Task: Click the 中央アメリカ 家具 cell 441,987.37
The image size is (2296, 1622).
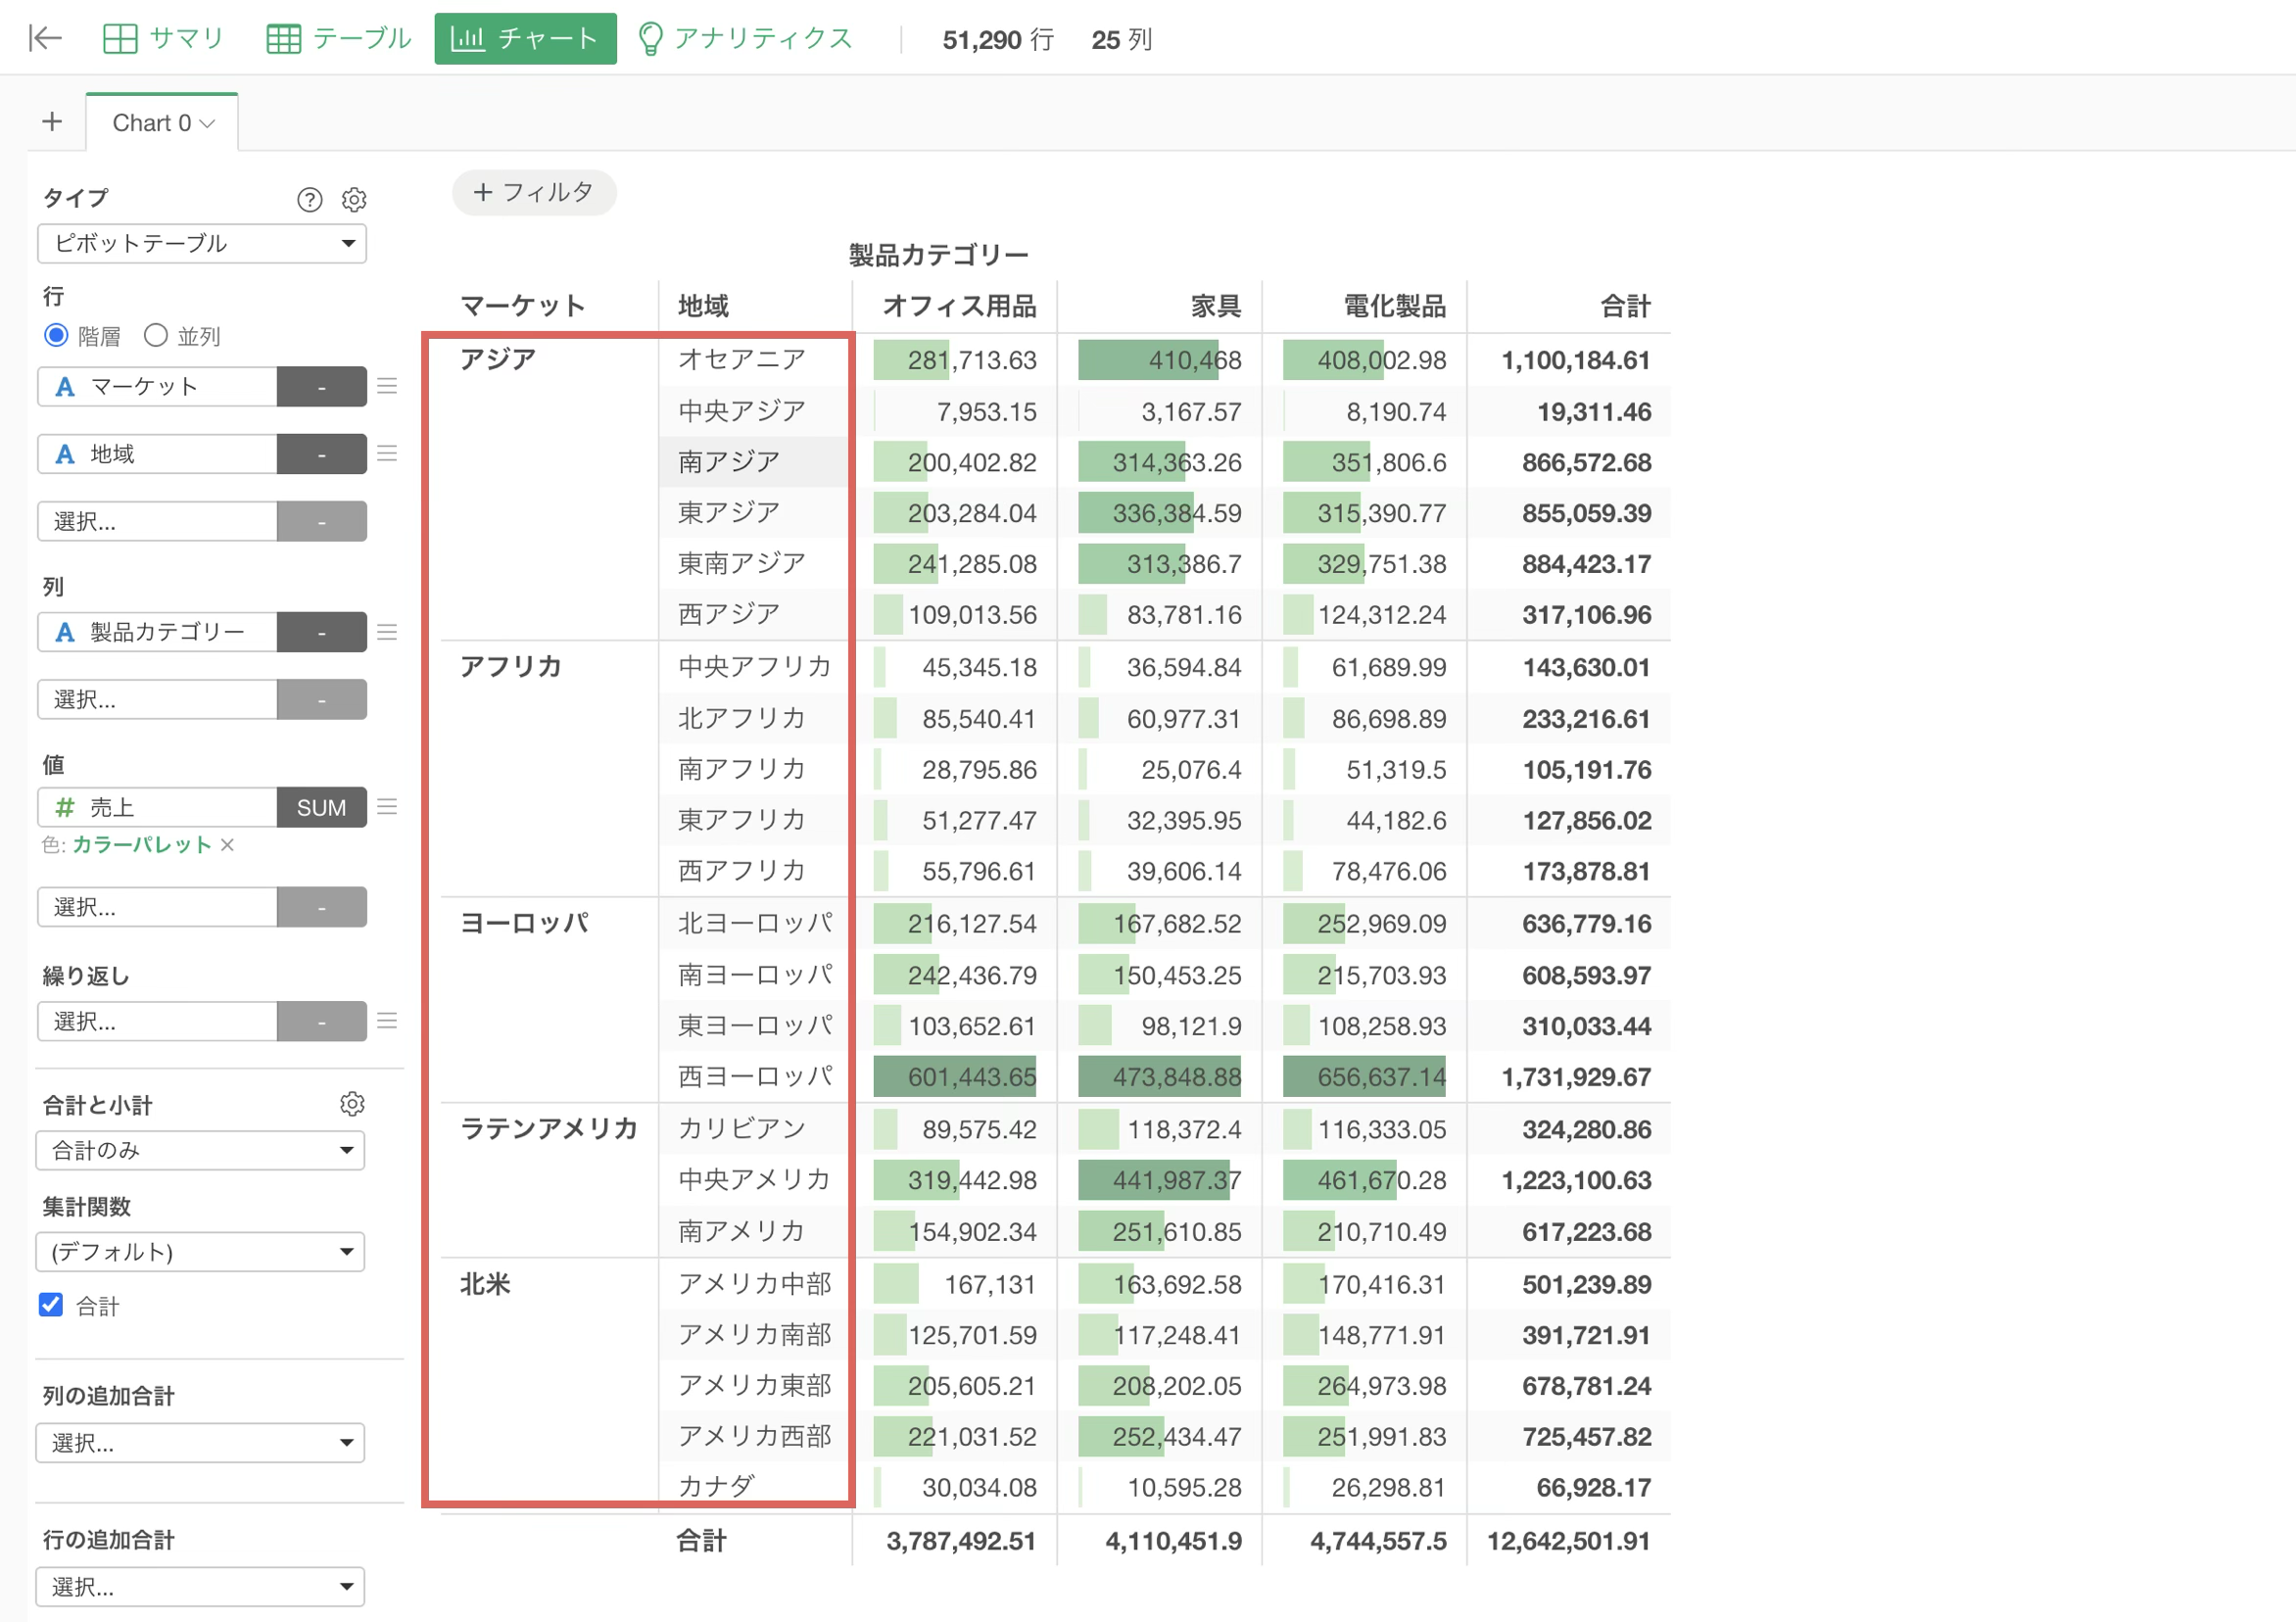Action: [1161, 1180]
